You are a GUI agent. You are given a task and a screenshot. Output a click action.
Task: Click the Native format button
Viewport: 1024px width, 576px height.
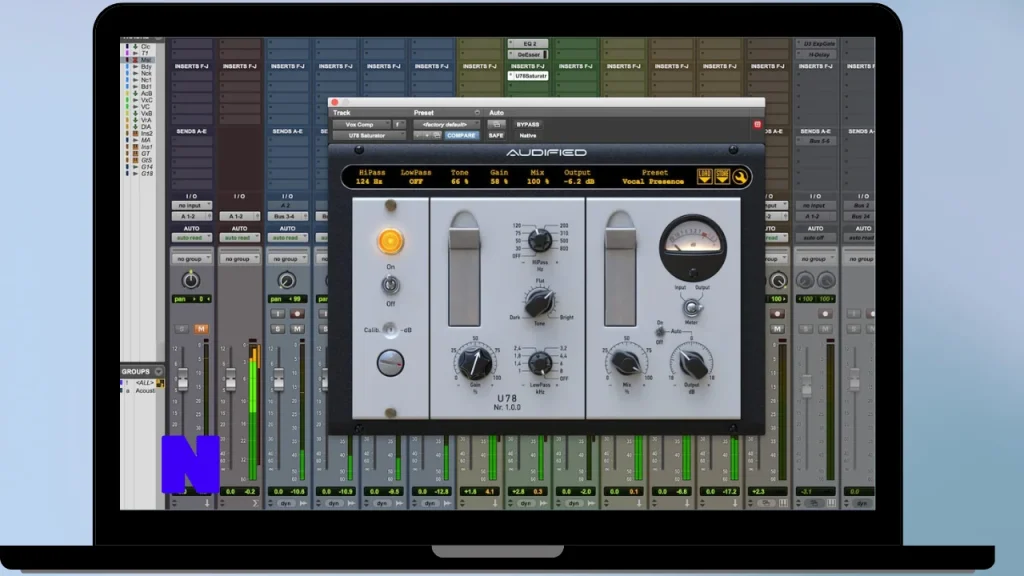point(528,136)
